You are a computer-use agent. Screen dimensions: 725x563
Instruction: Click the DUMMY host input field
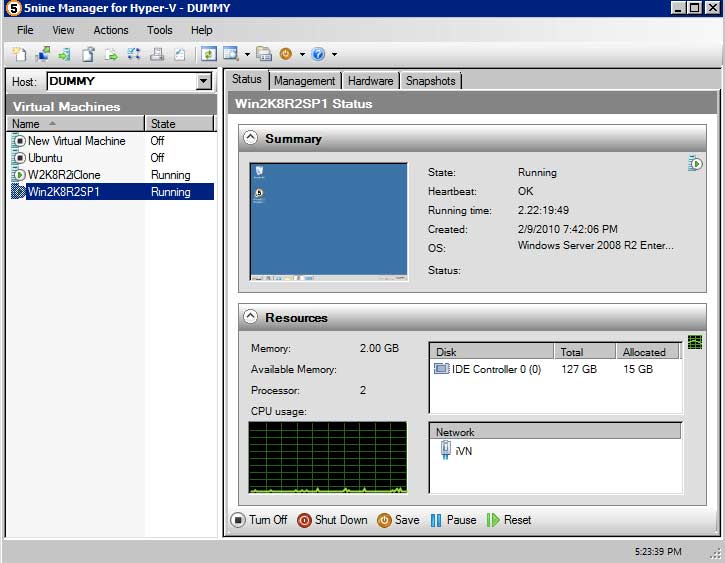click(122, 82)
